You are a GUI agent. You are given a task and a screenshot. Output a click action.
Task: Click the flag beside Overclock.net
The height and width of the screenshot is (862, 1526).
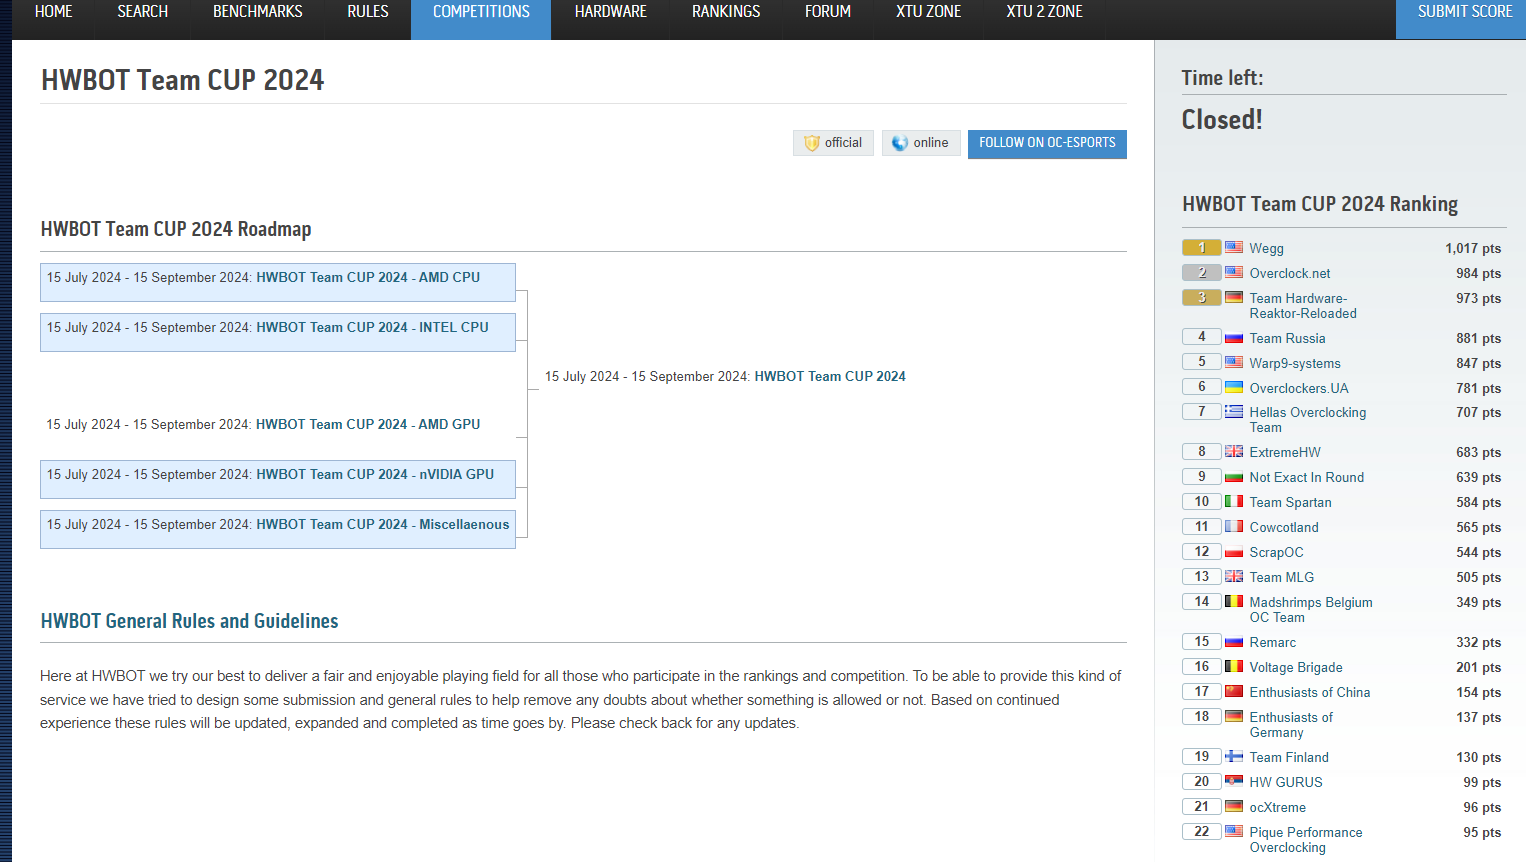(x=1234, y=272)
